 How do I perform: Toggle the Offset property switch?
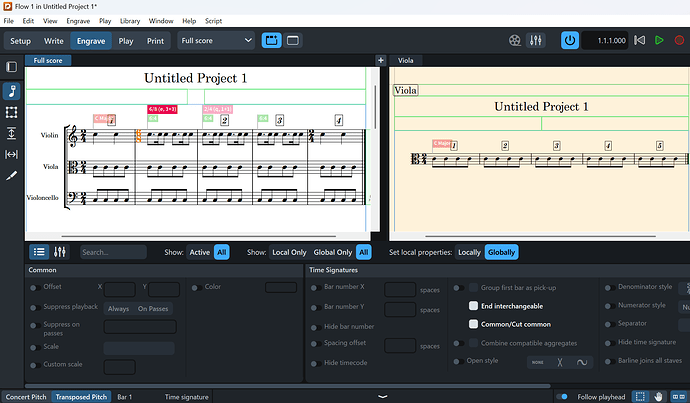click(x=35, y=288)
